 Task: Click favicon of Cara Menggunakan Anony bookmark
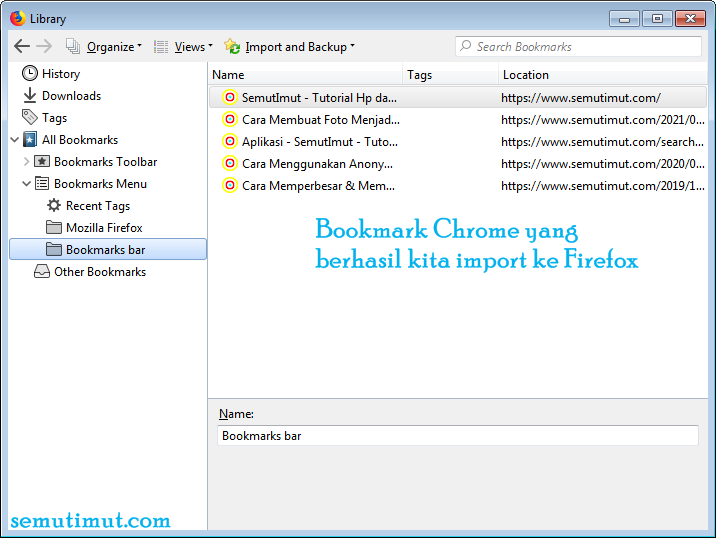click(x=230, y=164)
